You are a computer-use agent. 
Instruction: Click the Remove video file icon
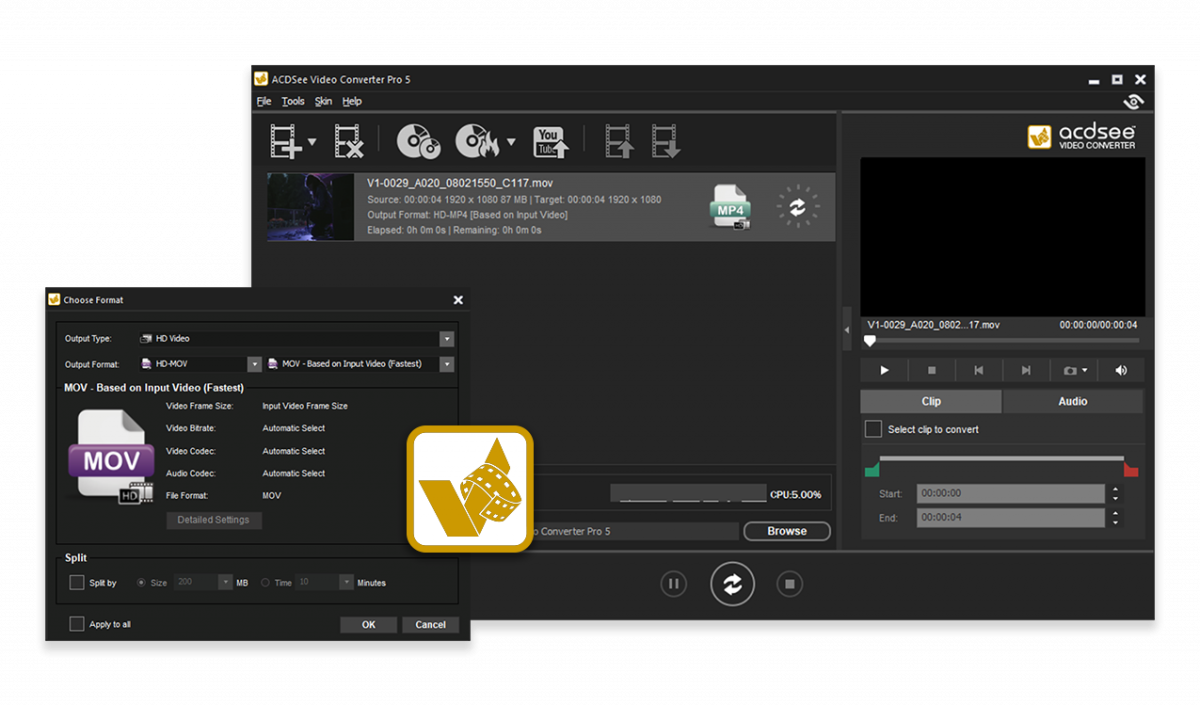pos(348,142)
